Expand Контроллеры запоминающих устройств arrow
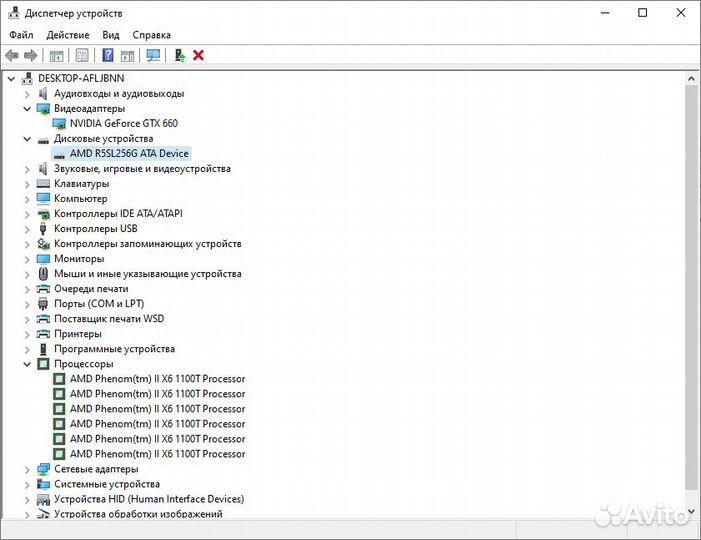 tap(27, 244)
